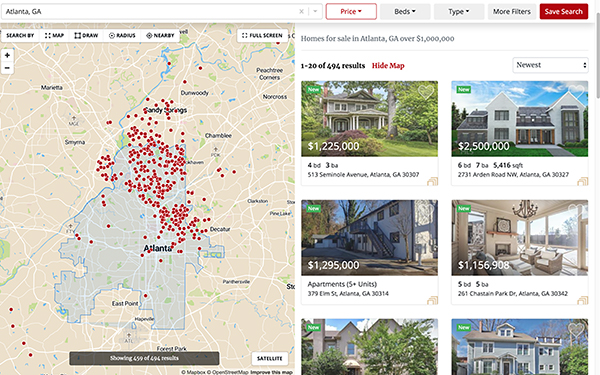The image size is (600, 375).
Task: Favorite the $2,500,000 Arden Road listing
Action: (x=576, y=91)
